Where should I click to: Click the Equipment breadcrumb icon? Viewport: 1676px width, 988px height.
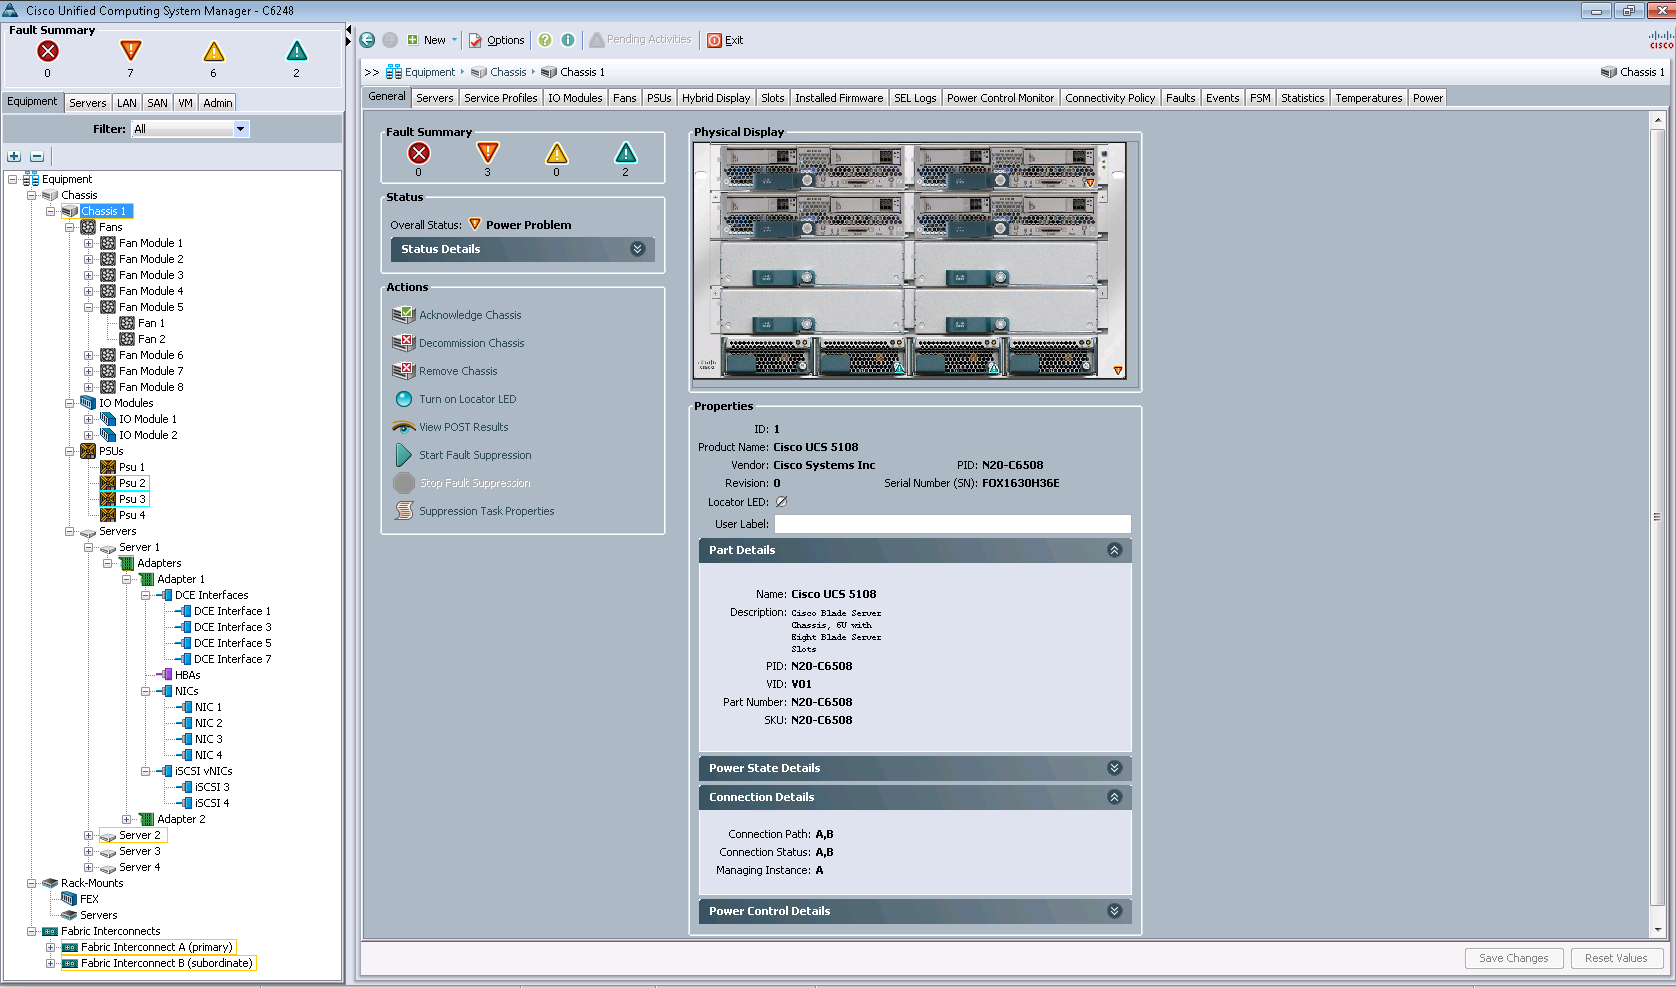pos(394,72)
